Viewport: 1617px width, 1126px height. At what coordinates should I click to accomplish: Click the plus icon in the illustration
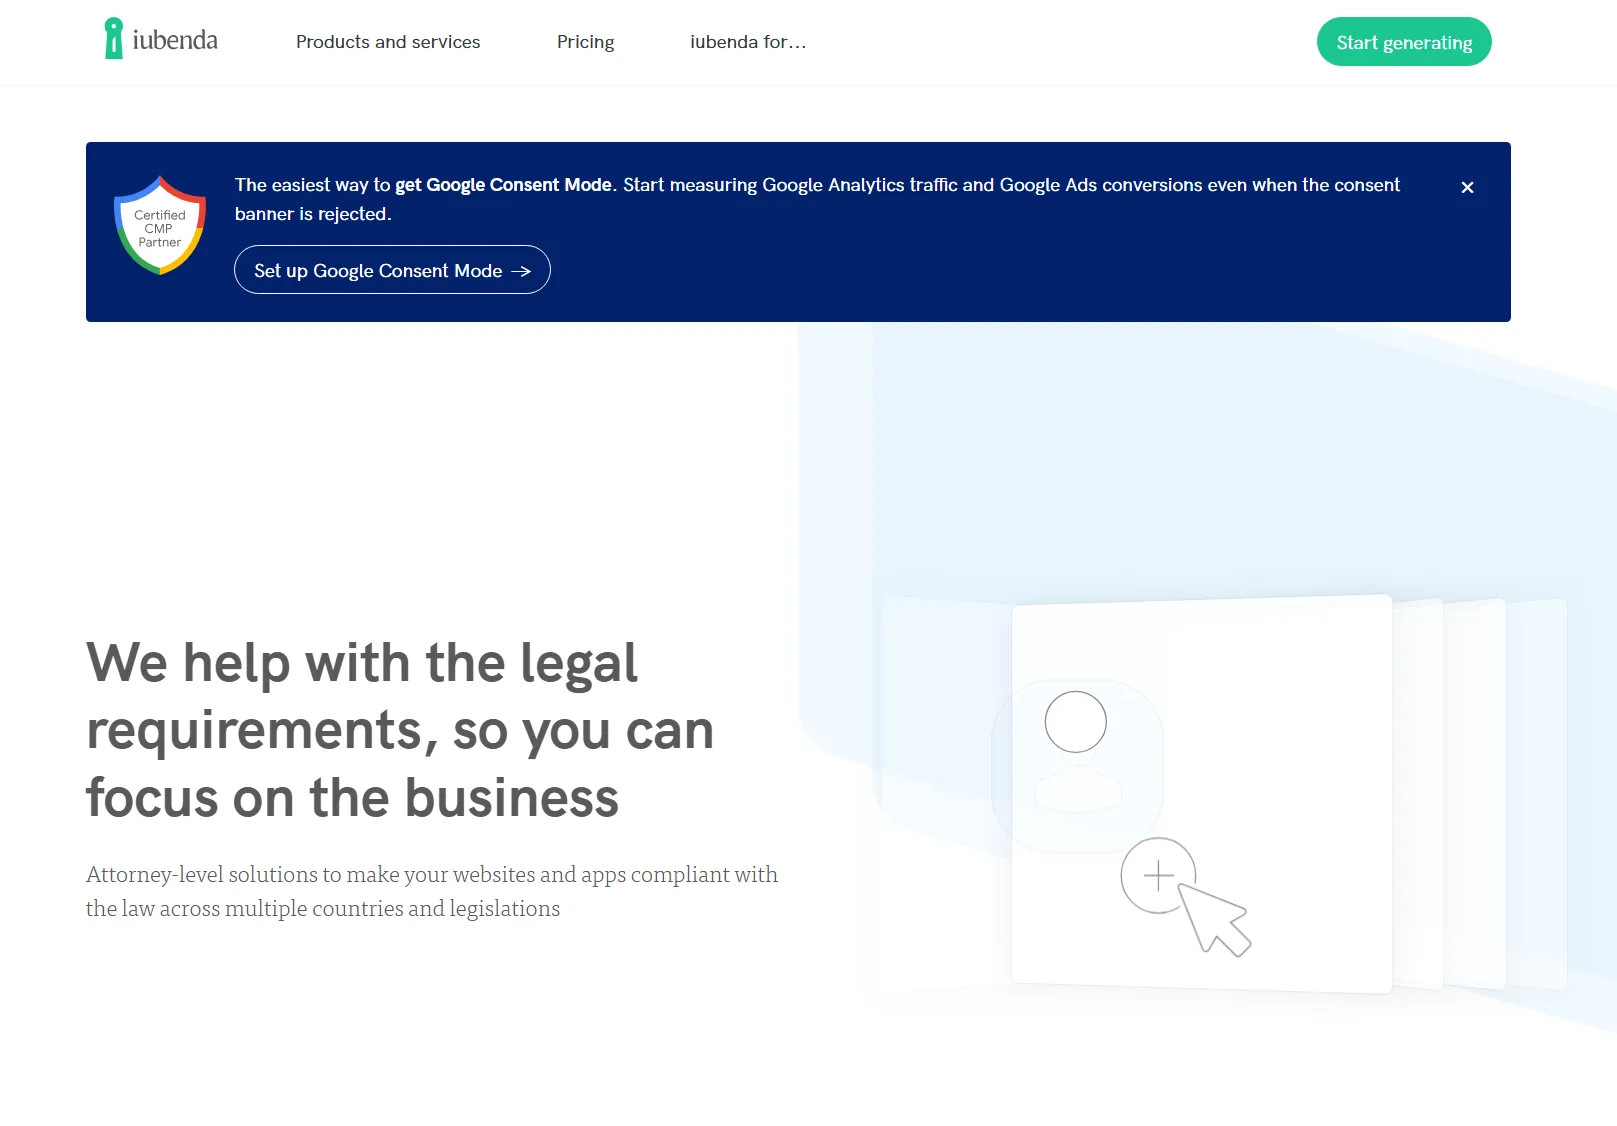(1158, 876)
